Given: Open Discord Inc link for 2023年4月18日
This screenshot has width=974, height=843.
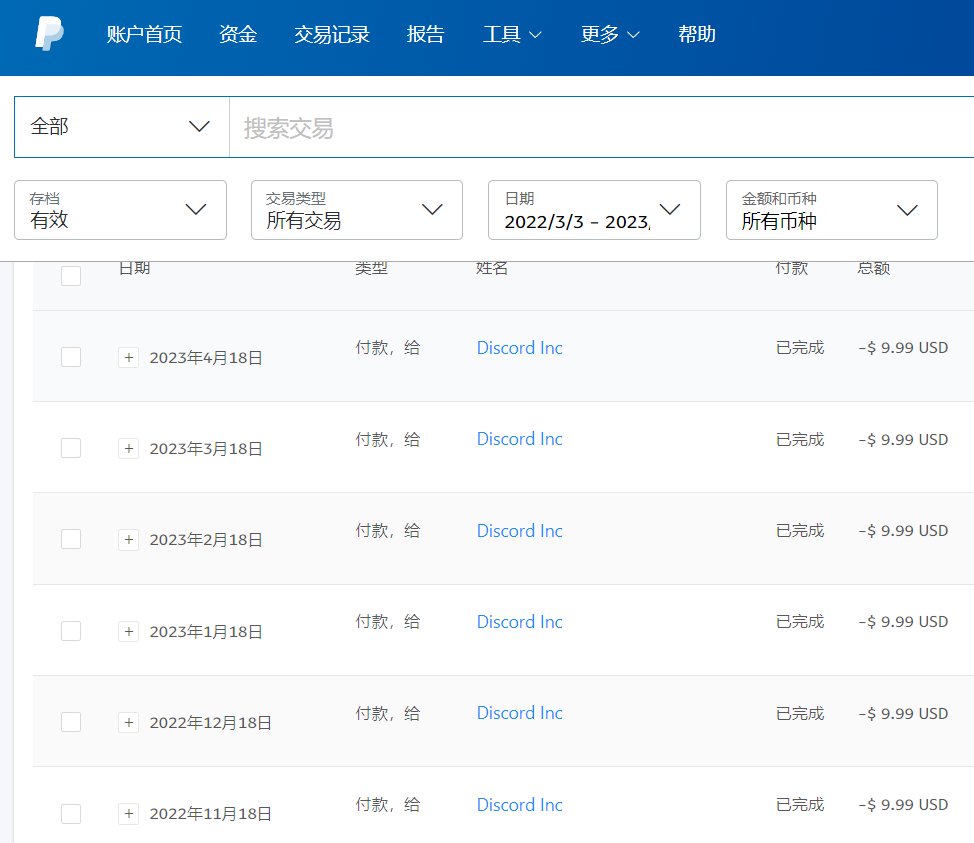Looking at the screenshot, I should click(520, 348).
